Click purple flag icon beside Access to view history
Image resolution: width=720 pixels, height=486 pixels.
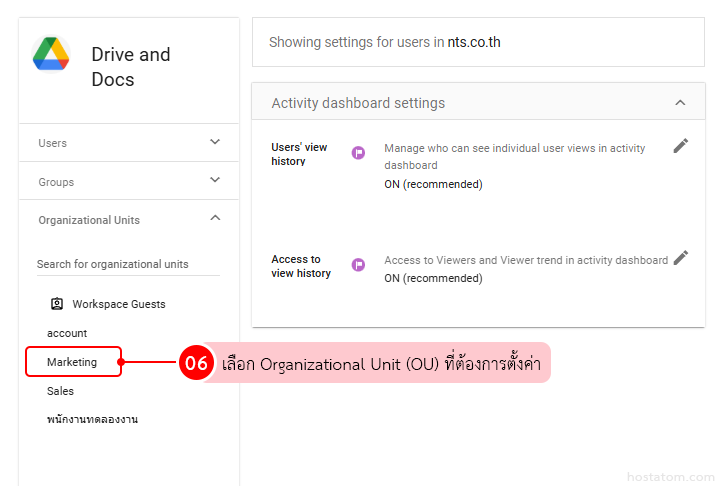(358, 265)
